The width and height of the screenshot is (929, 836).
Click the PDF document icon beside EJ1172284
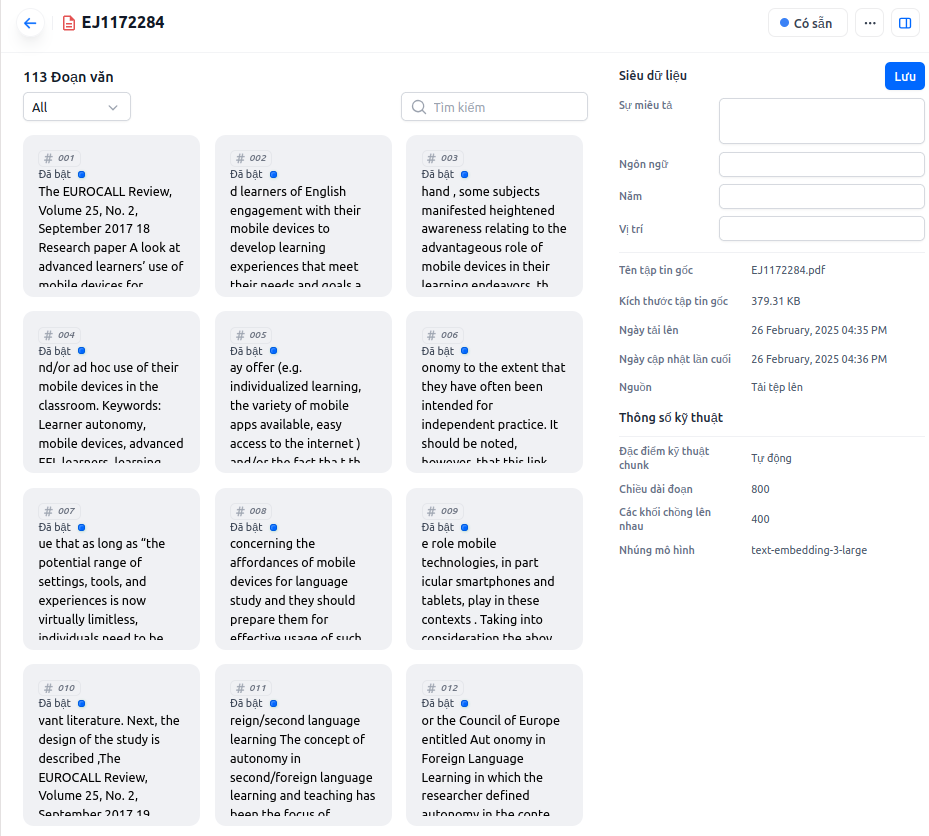(69, 23)
